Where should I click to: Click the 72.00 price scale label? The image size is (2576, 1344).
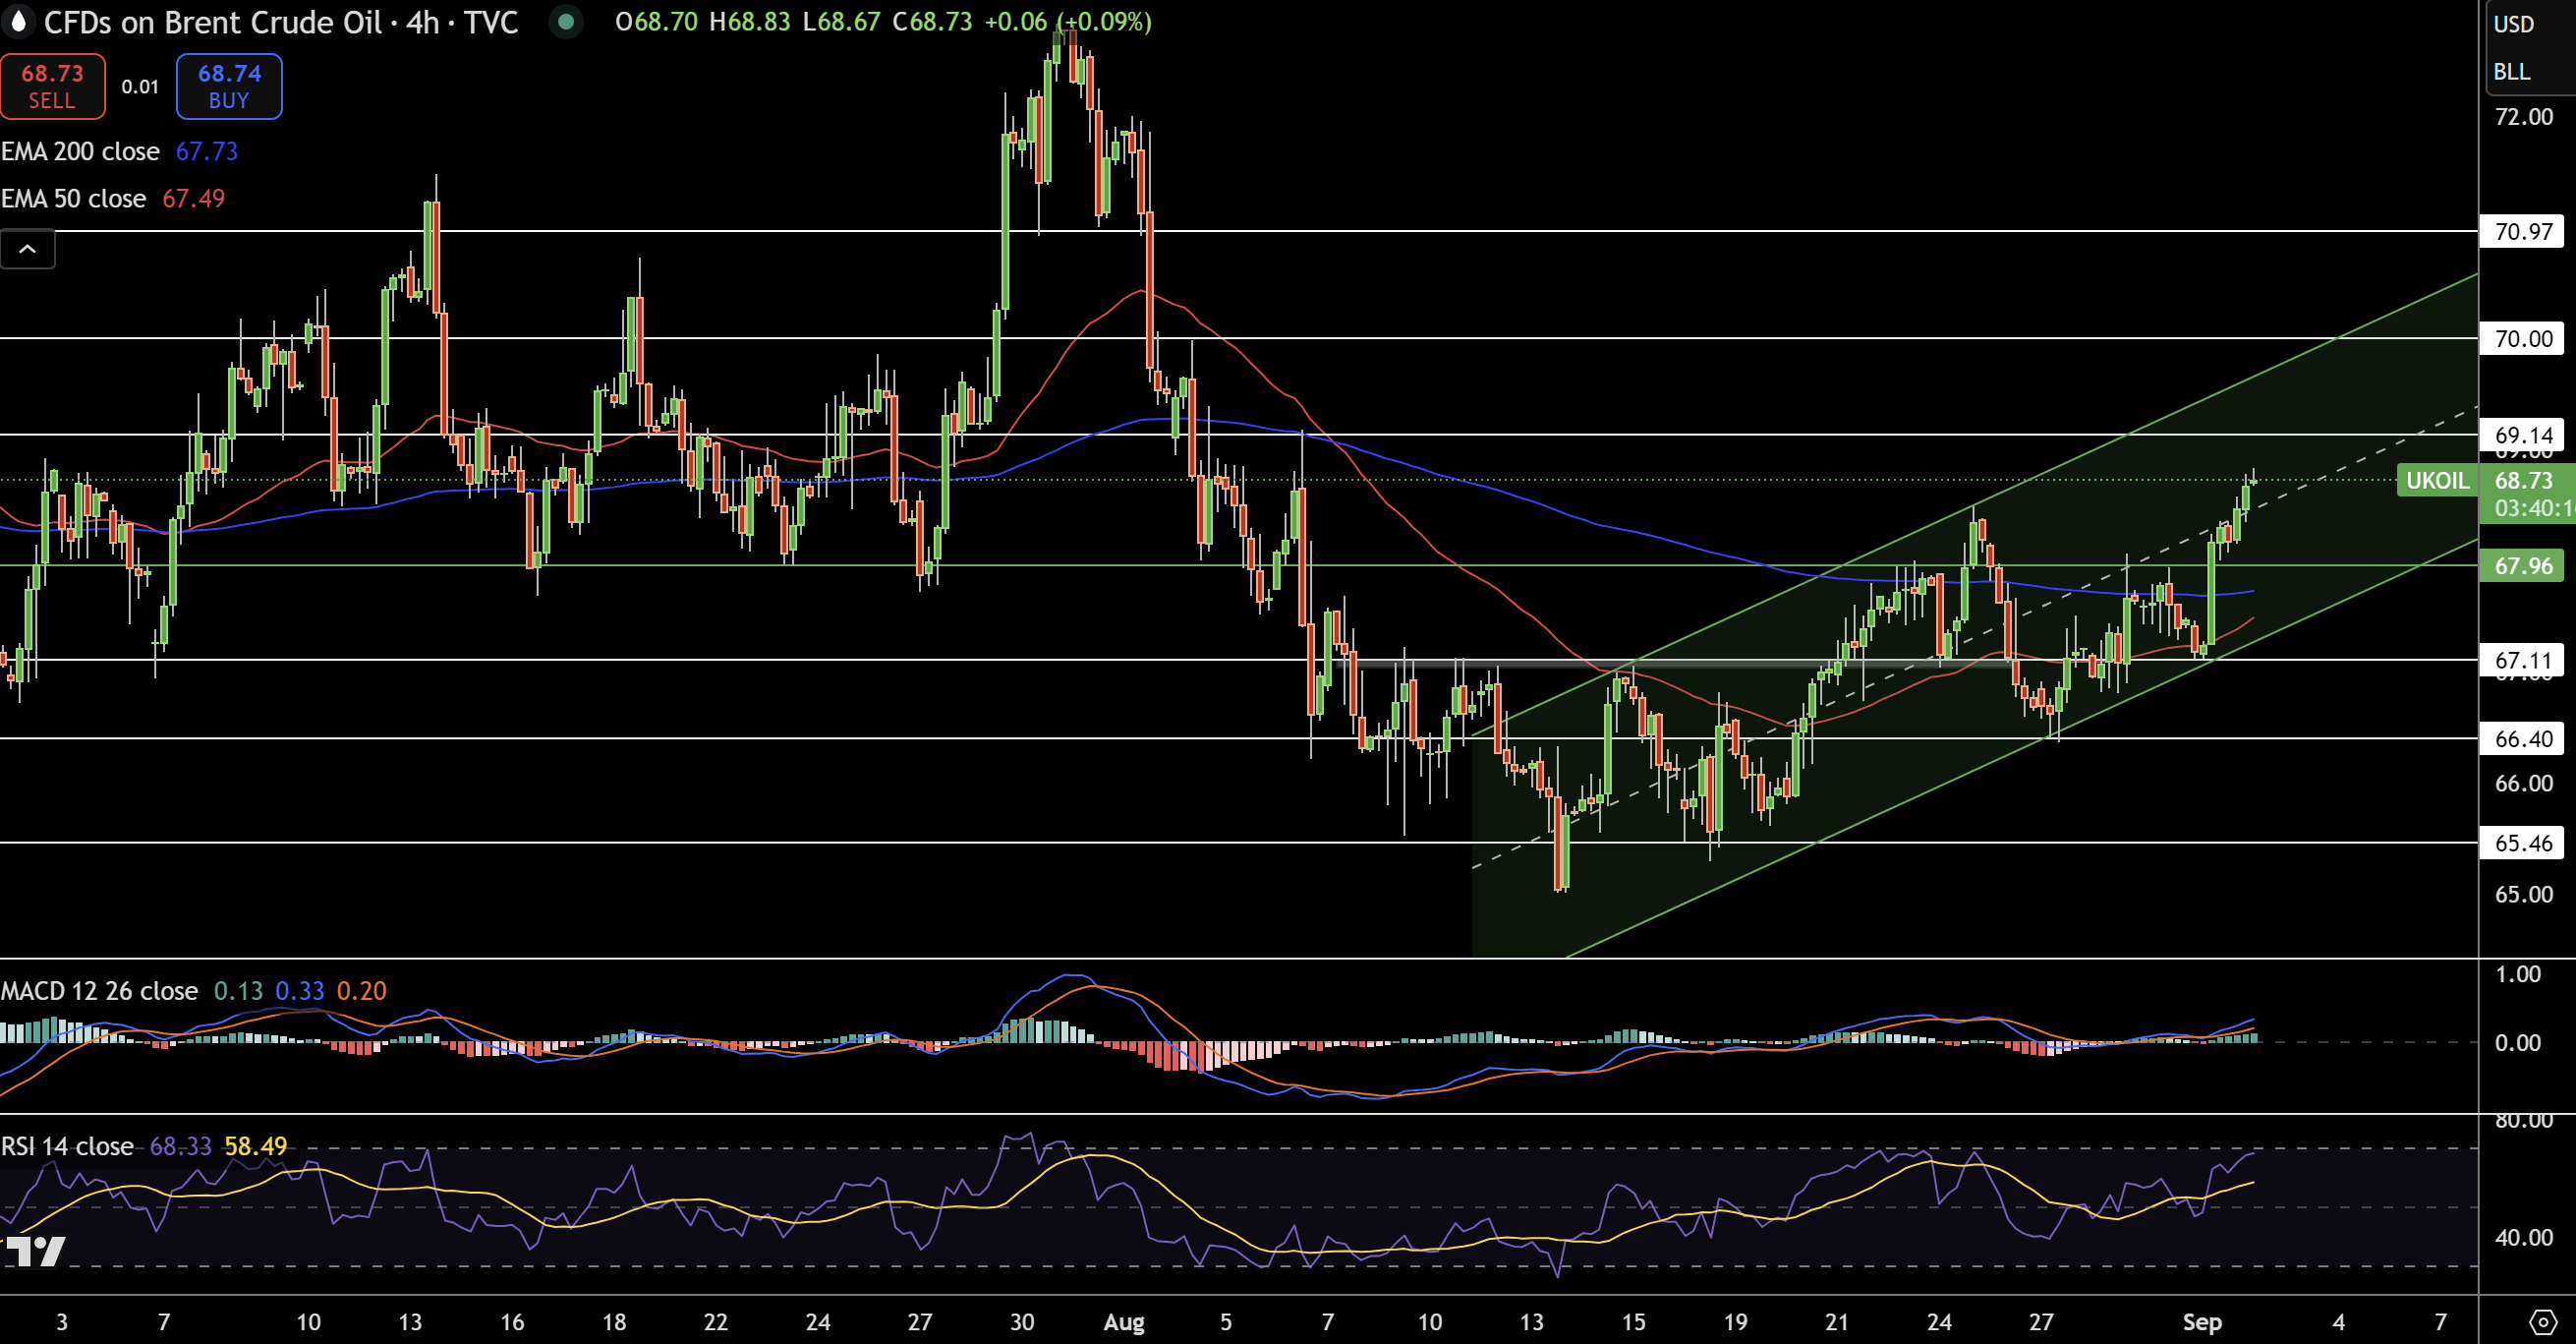pyautogui.click(x=2523, y=116)
